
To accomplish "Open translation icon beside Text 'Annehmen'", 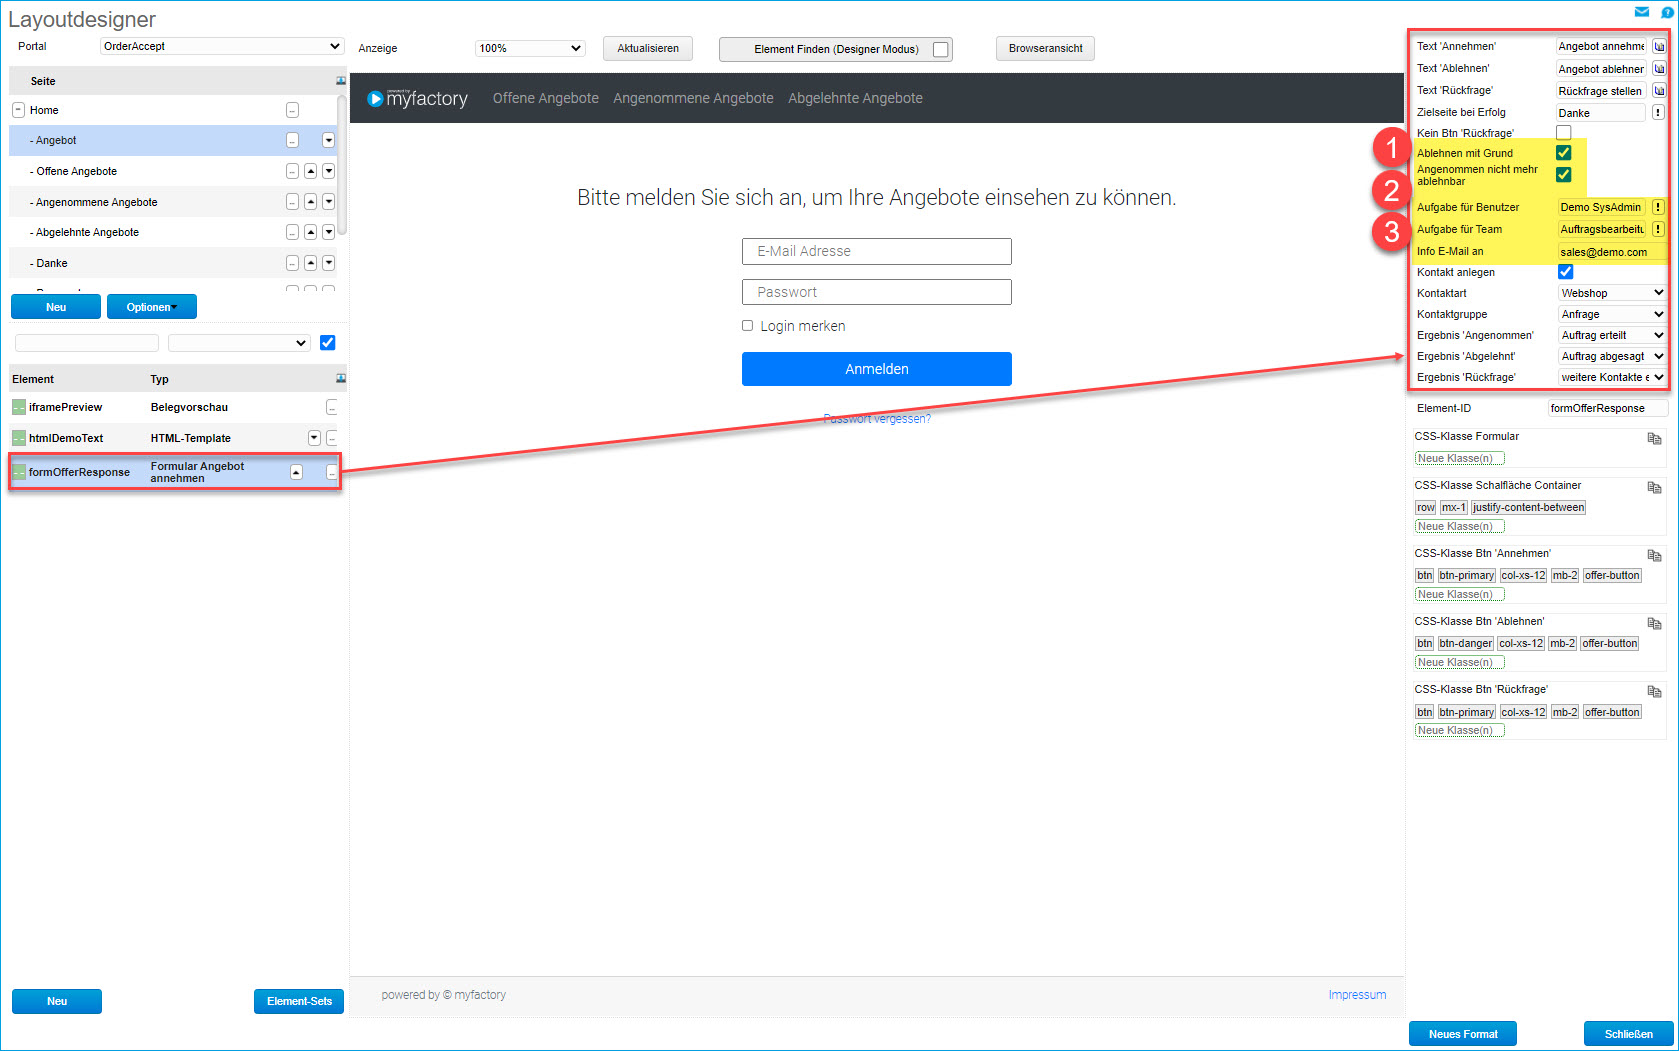I will 1659,46.
